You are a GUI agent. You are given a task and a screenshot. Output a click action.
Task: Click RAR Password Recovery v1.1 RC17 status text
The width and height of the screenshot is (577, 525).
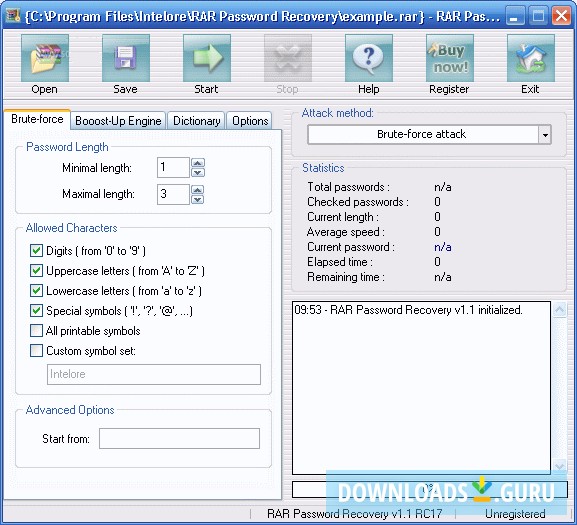pyautogui.click(x=354, y=514)
